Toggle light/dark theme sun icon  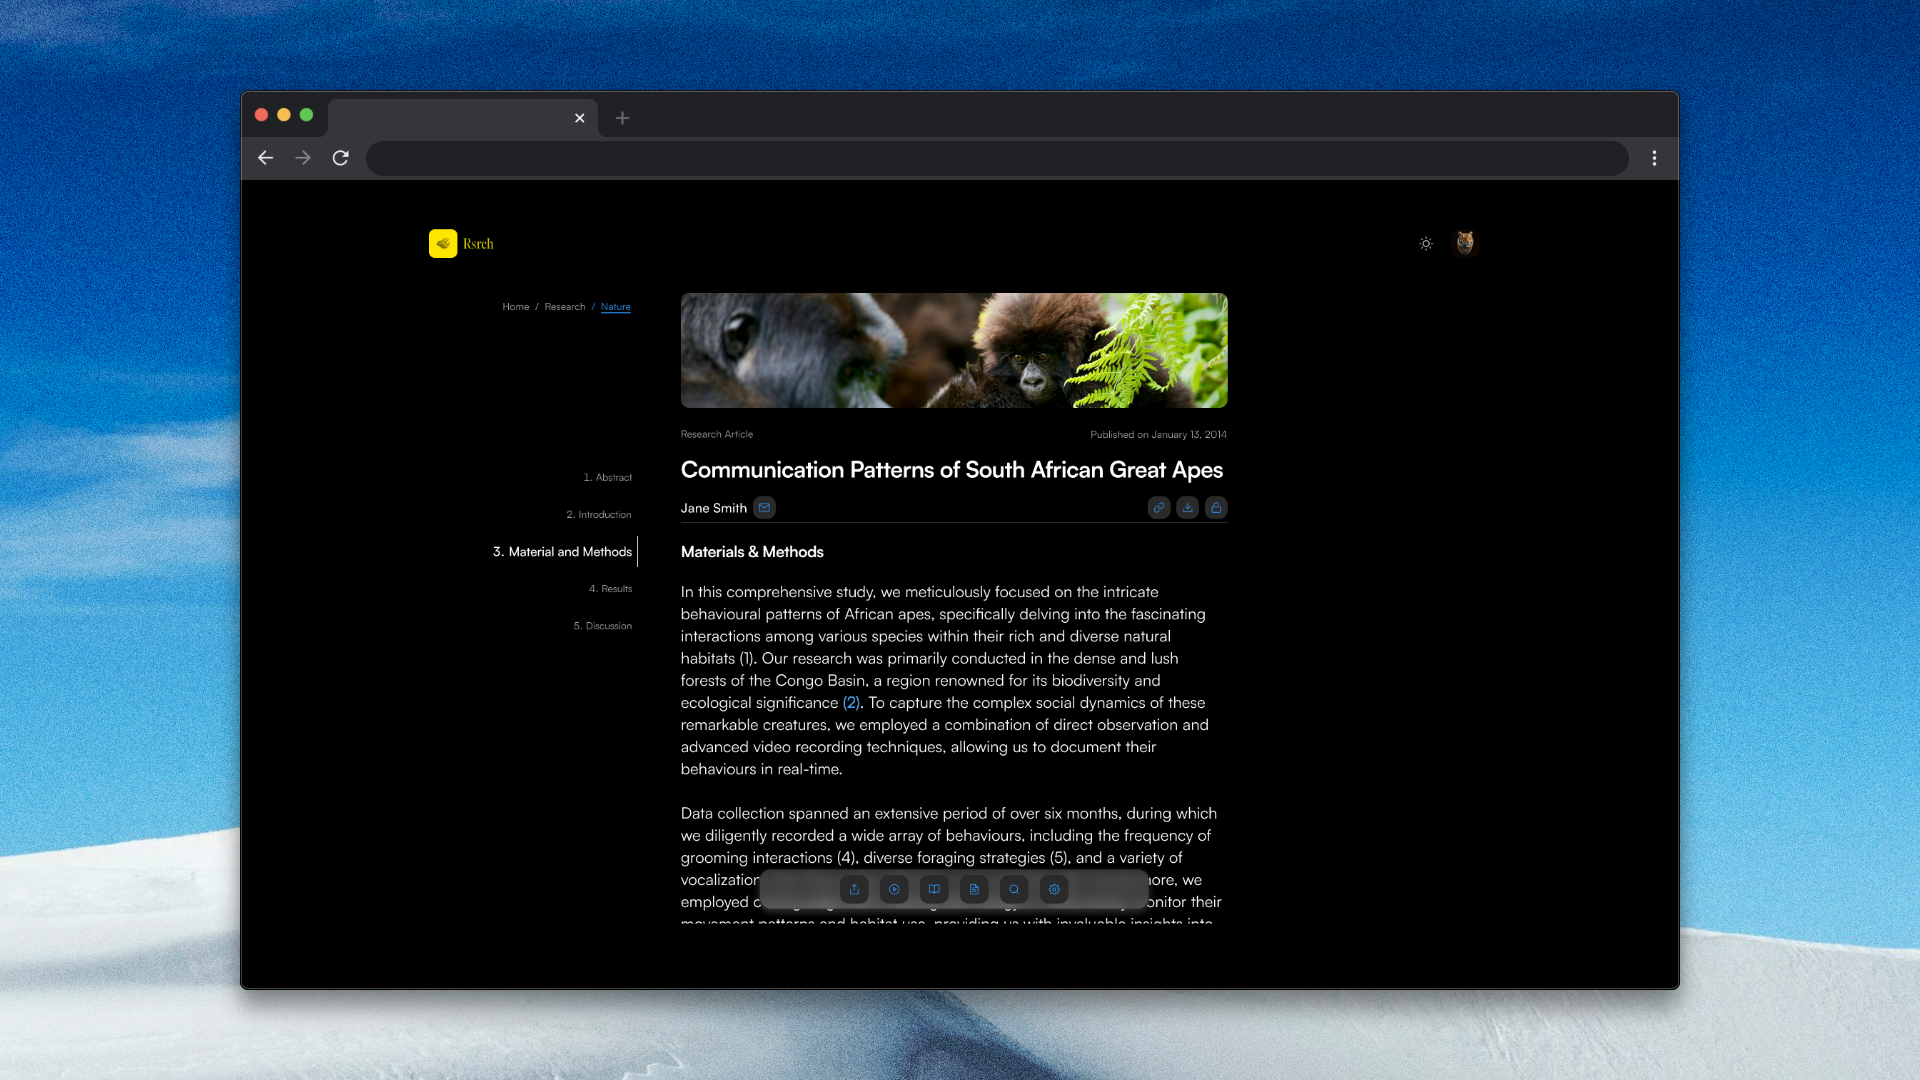click(1426, 244)
